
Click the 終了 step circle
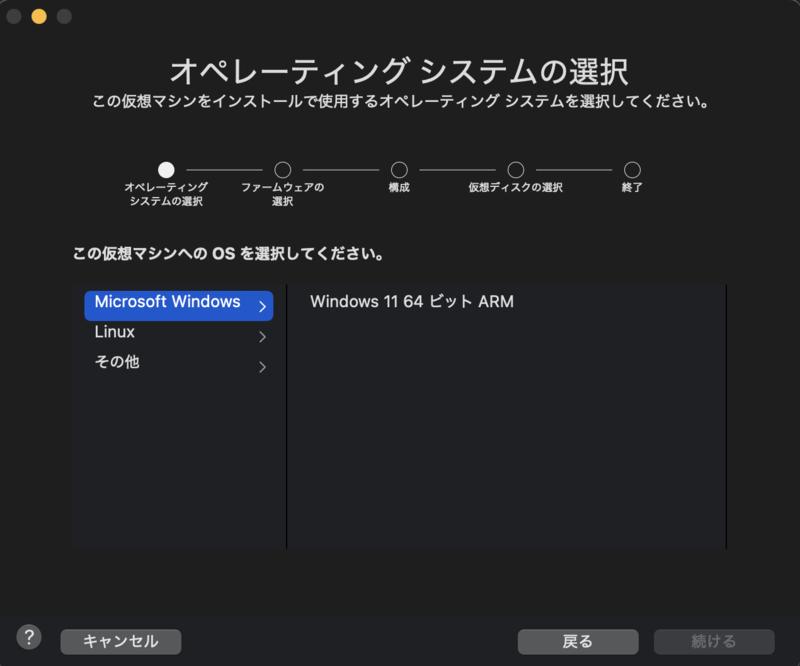pyautogui.click(x=632, y=169)
